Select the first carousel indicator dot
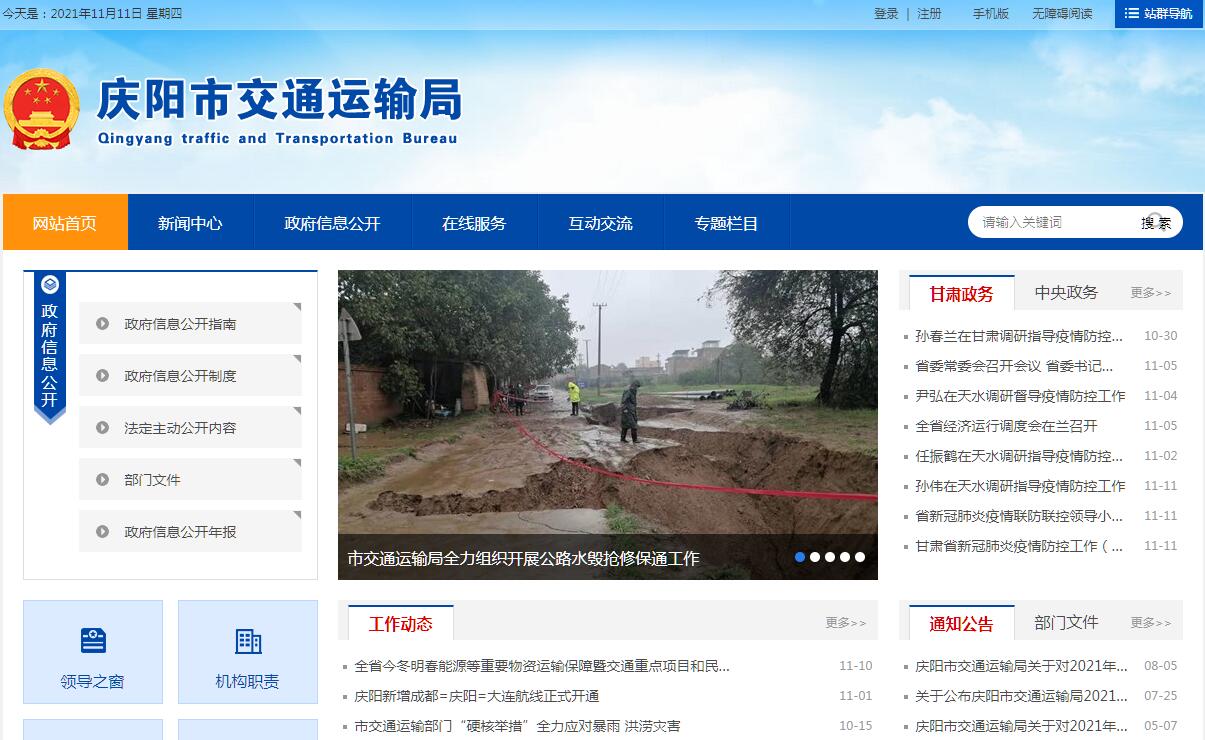Viewport: 1205px width, 740px height. click(800, 557)
